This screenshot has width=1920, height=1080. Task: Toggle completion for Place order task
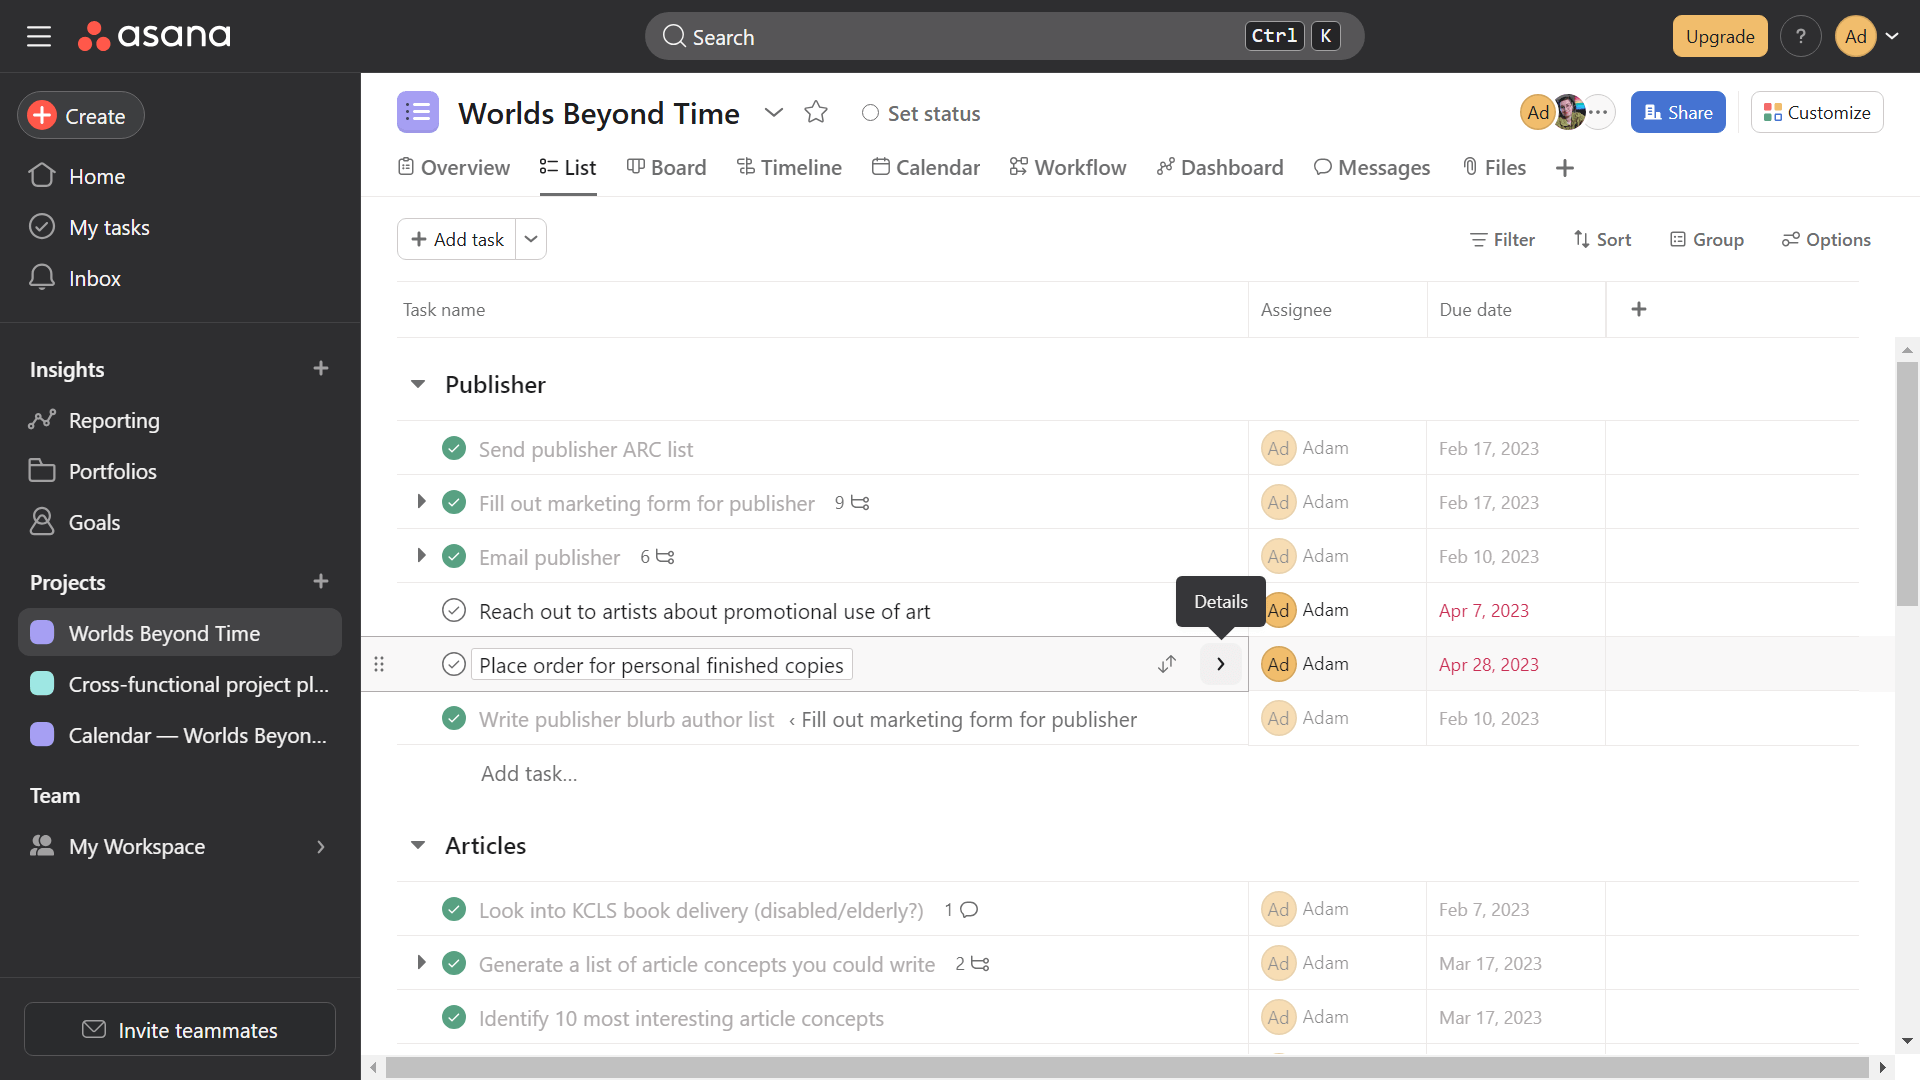click(454, 663)
